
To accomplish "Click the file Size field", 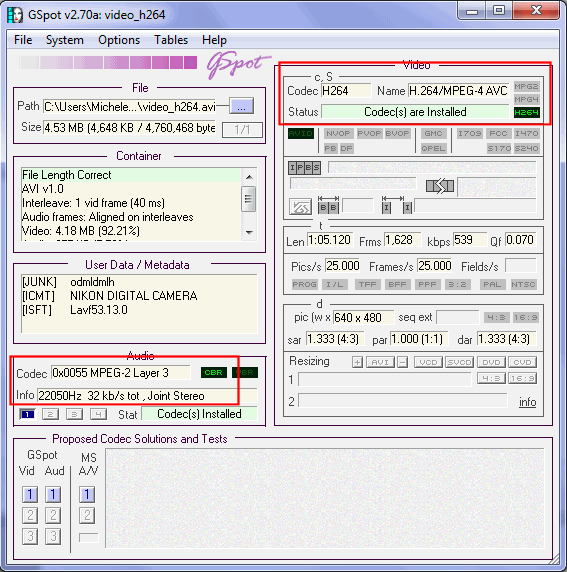I will (x=130, y=128).
